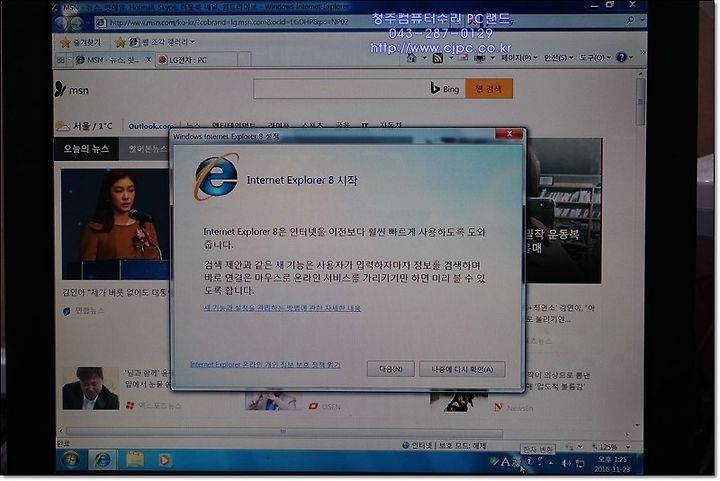Open the 웹 조각 갤러리 dropdown
This screenshot has width=720, height=481.
(x=163, y=42)
